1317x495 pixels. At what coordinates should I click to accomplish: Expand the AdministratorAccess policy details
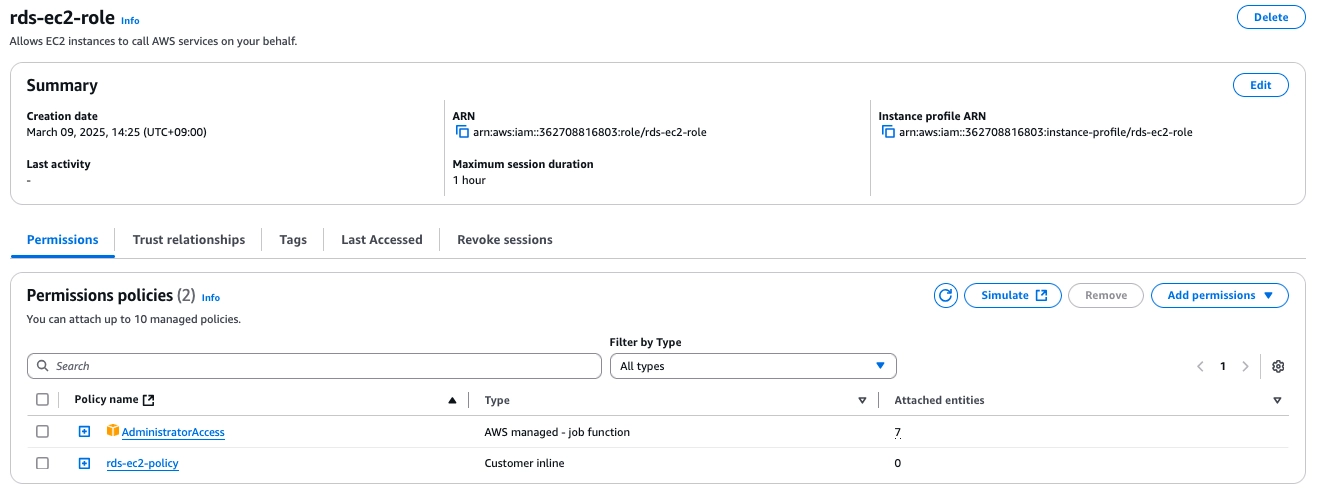pos(85,432)
